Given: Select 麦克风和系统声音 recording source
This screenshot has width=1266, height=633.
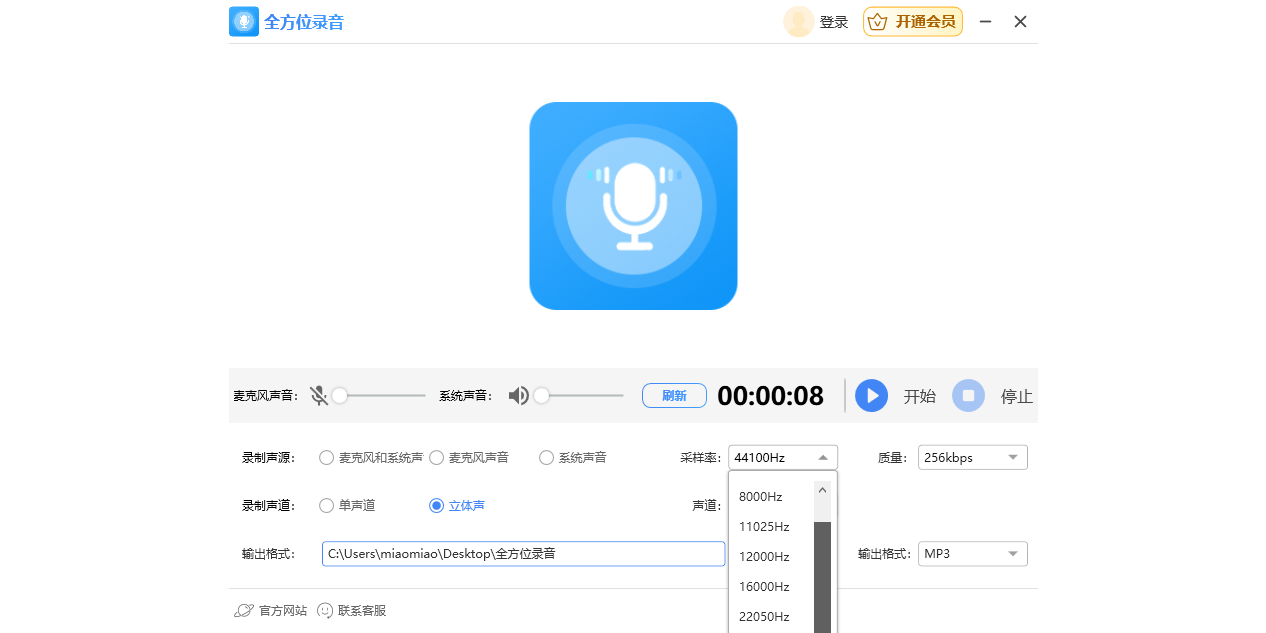Looking at the screenshot, I should tap(326, 458).
